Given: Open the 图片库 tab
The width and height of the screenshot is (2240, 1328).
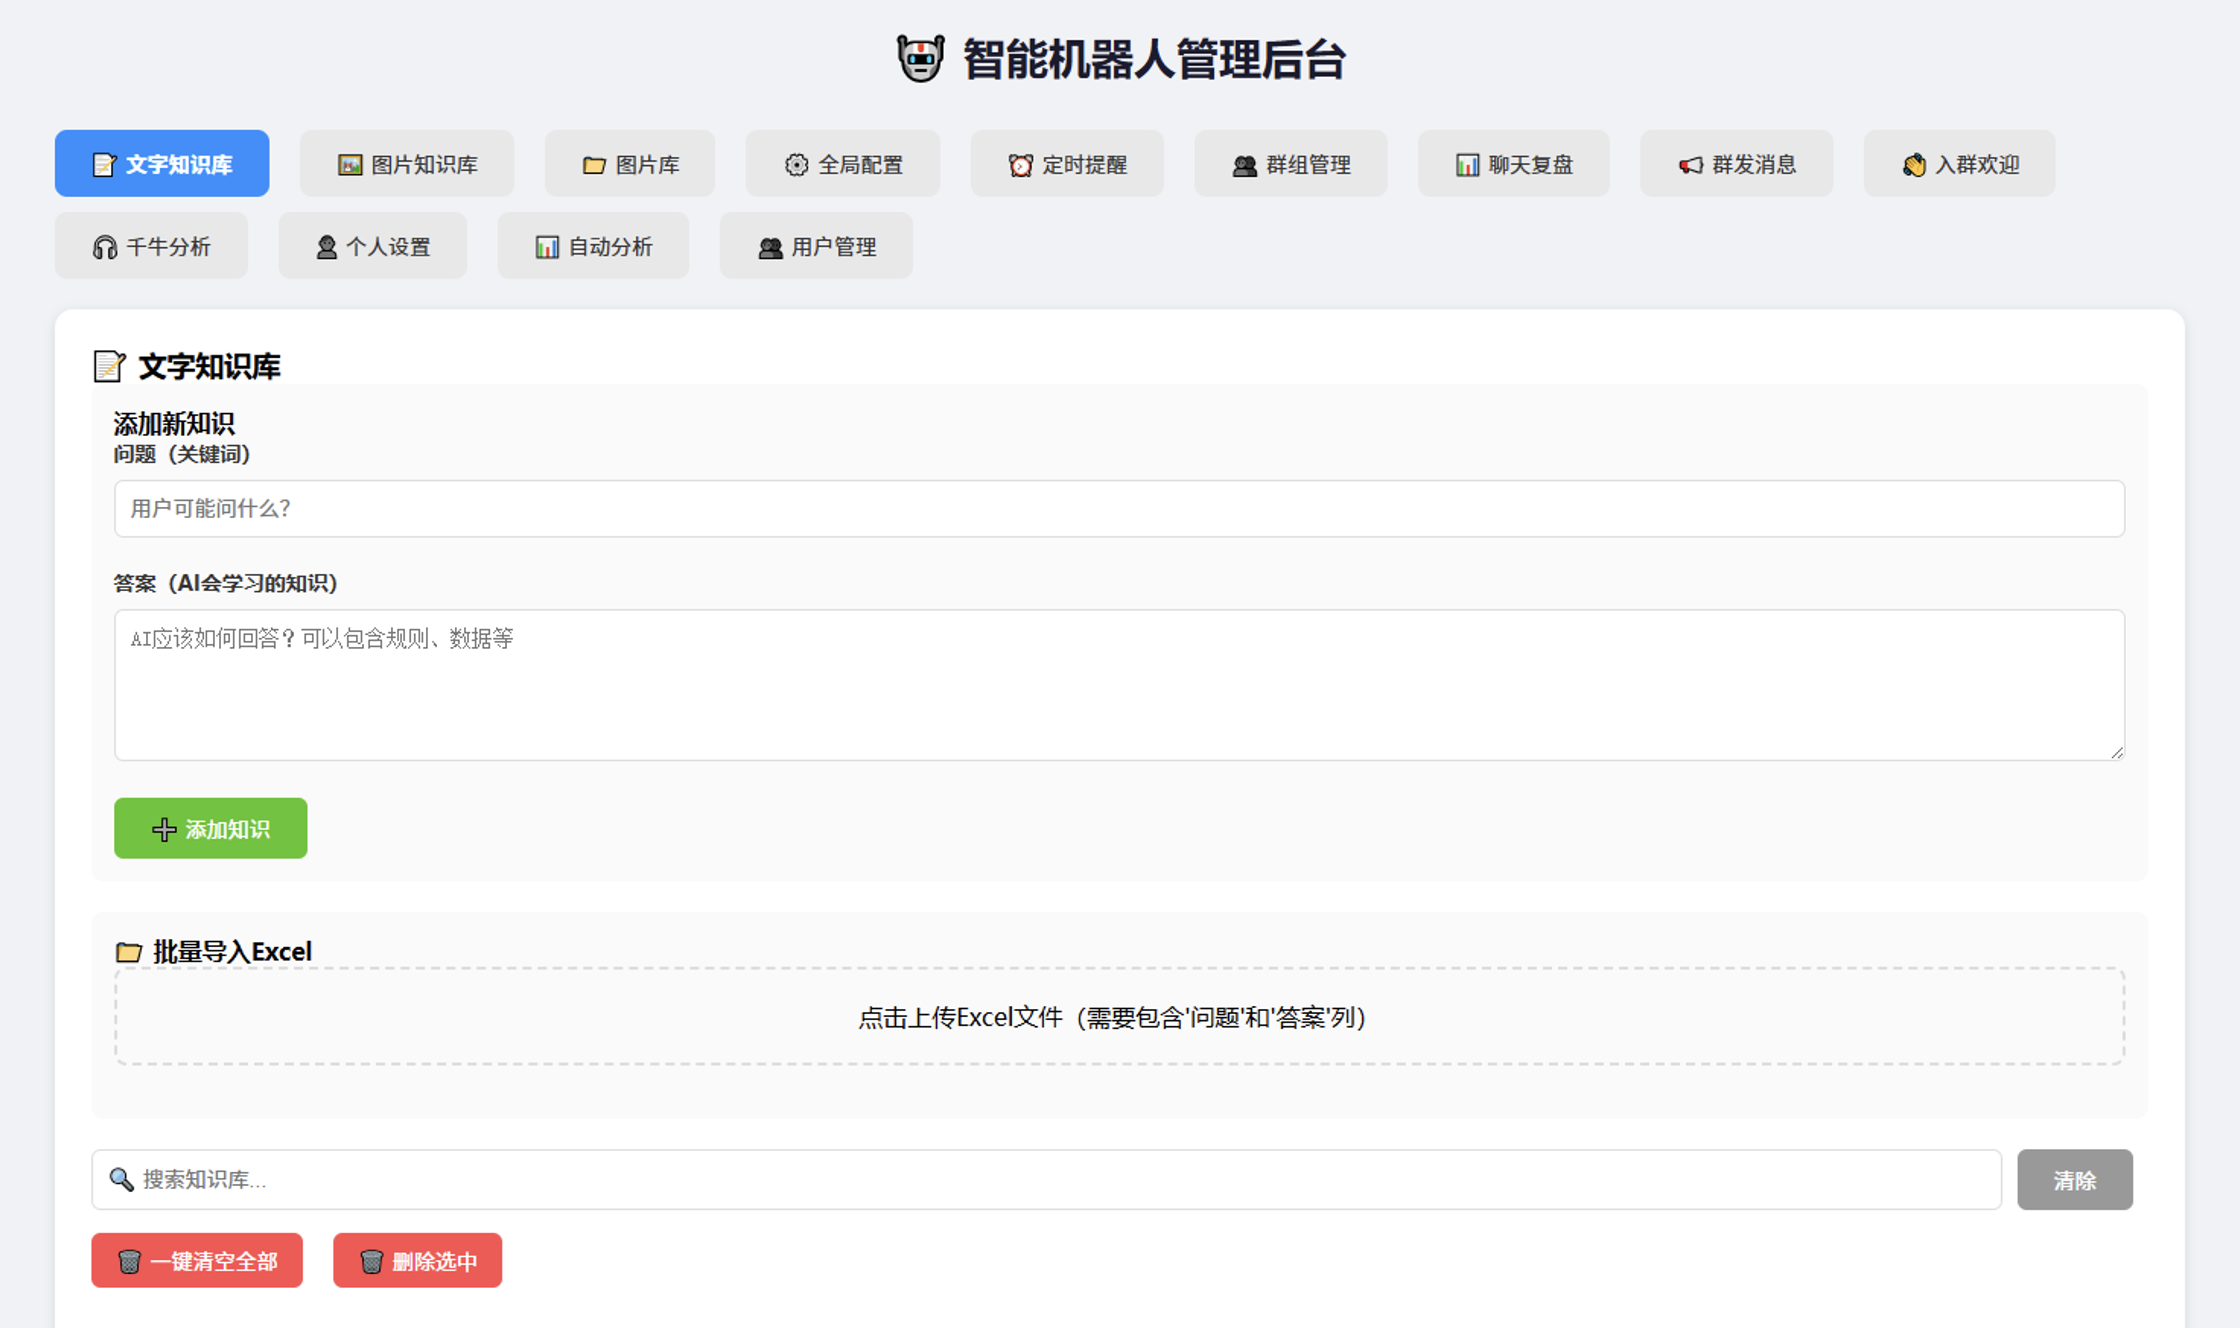Looking at the screenshot, I should [630, 163].
